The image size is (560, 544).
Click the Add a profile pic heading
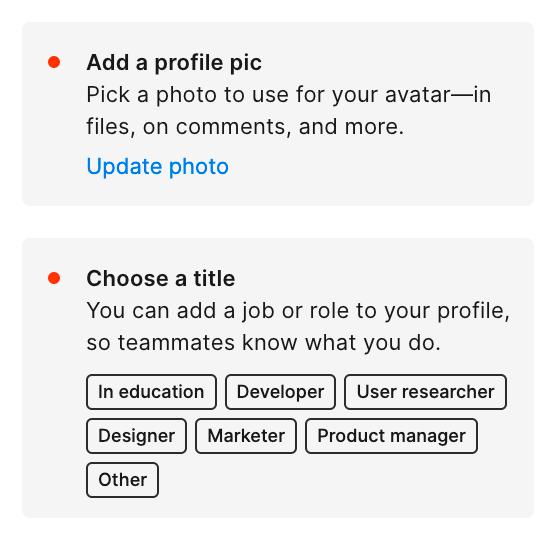pyautogui.click(x=174, y=63)
